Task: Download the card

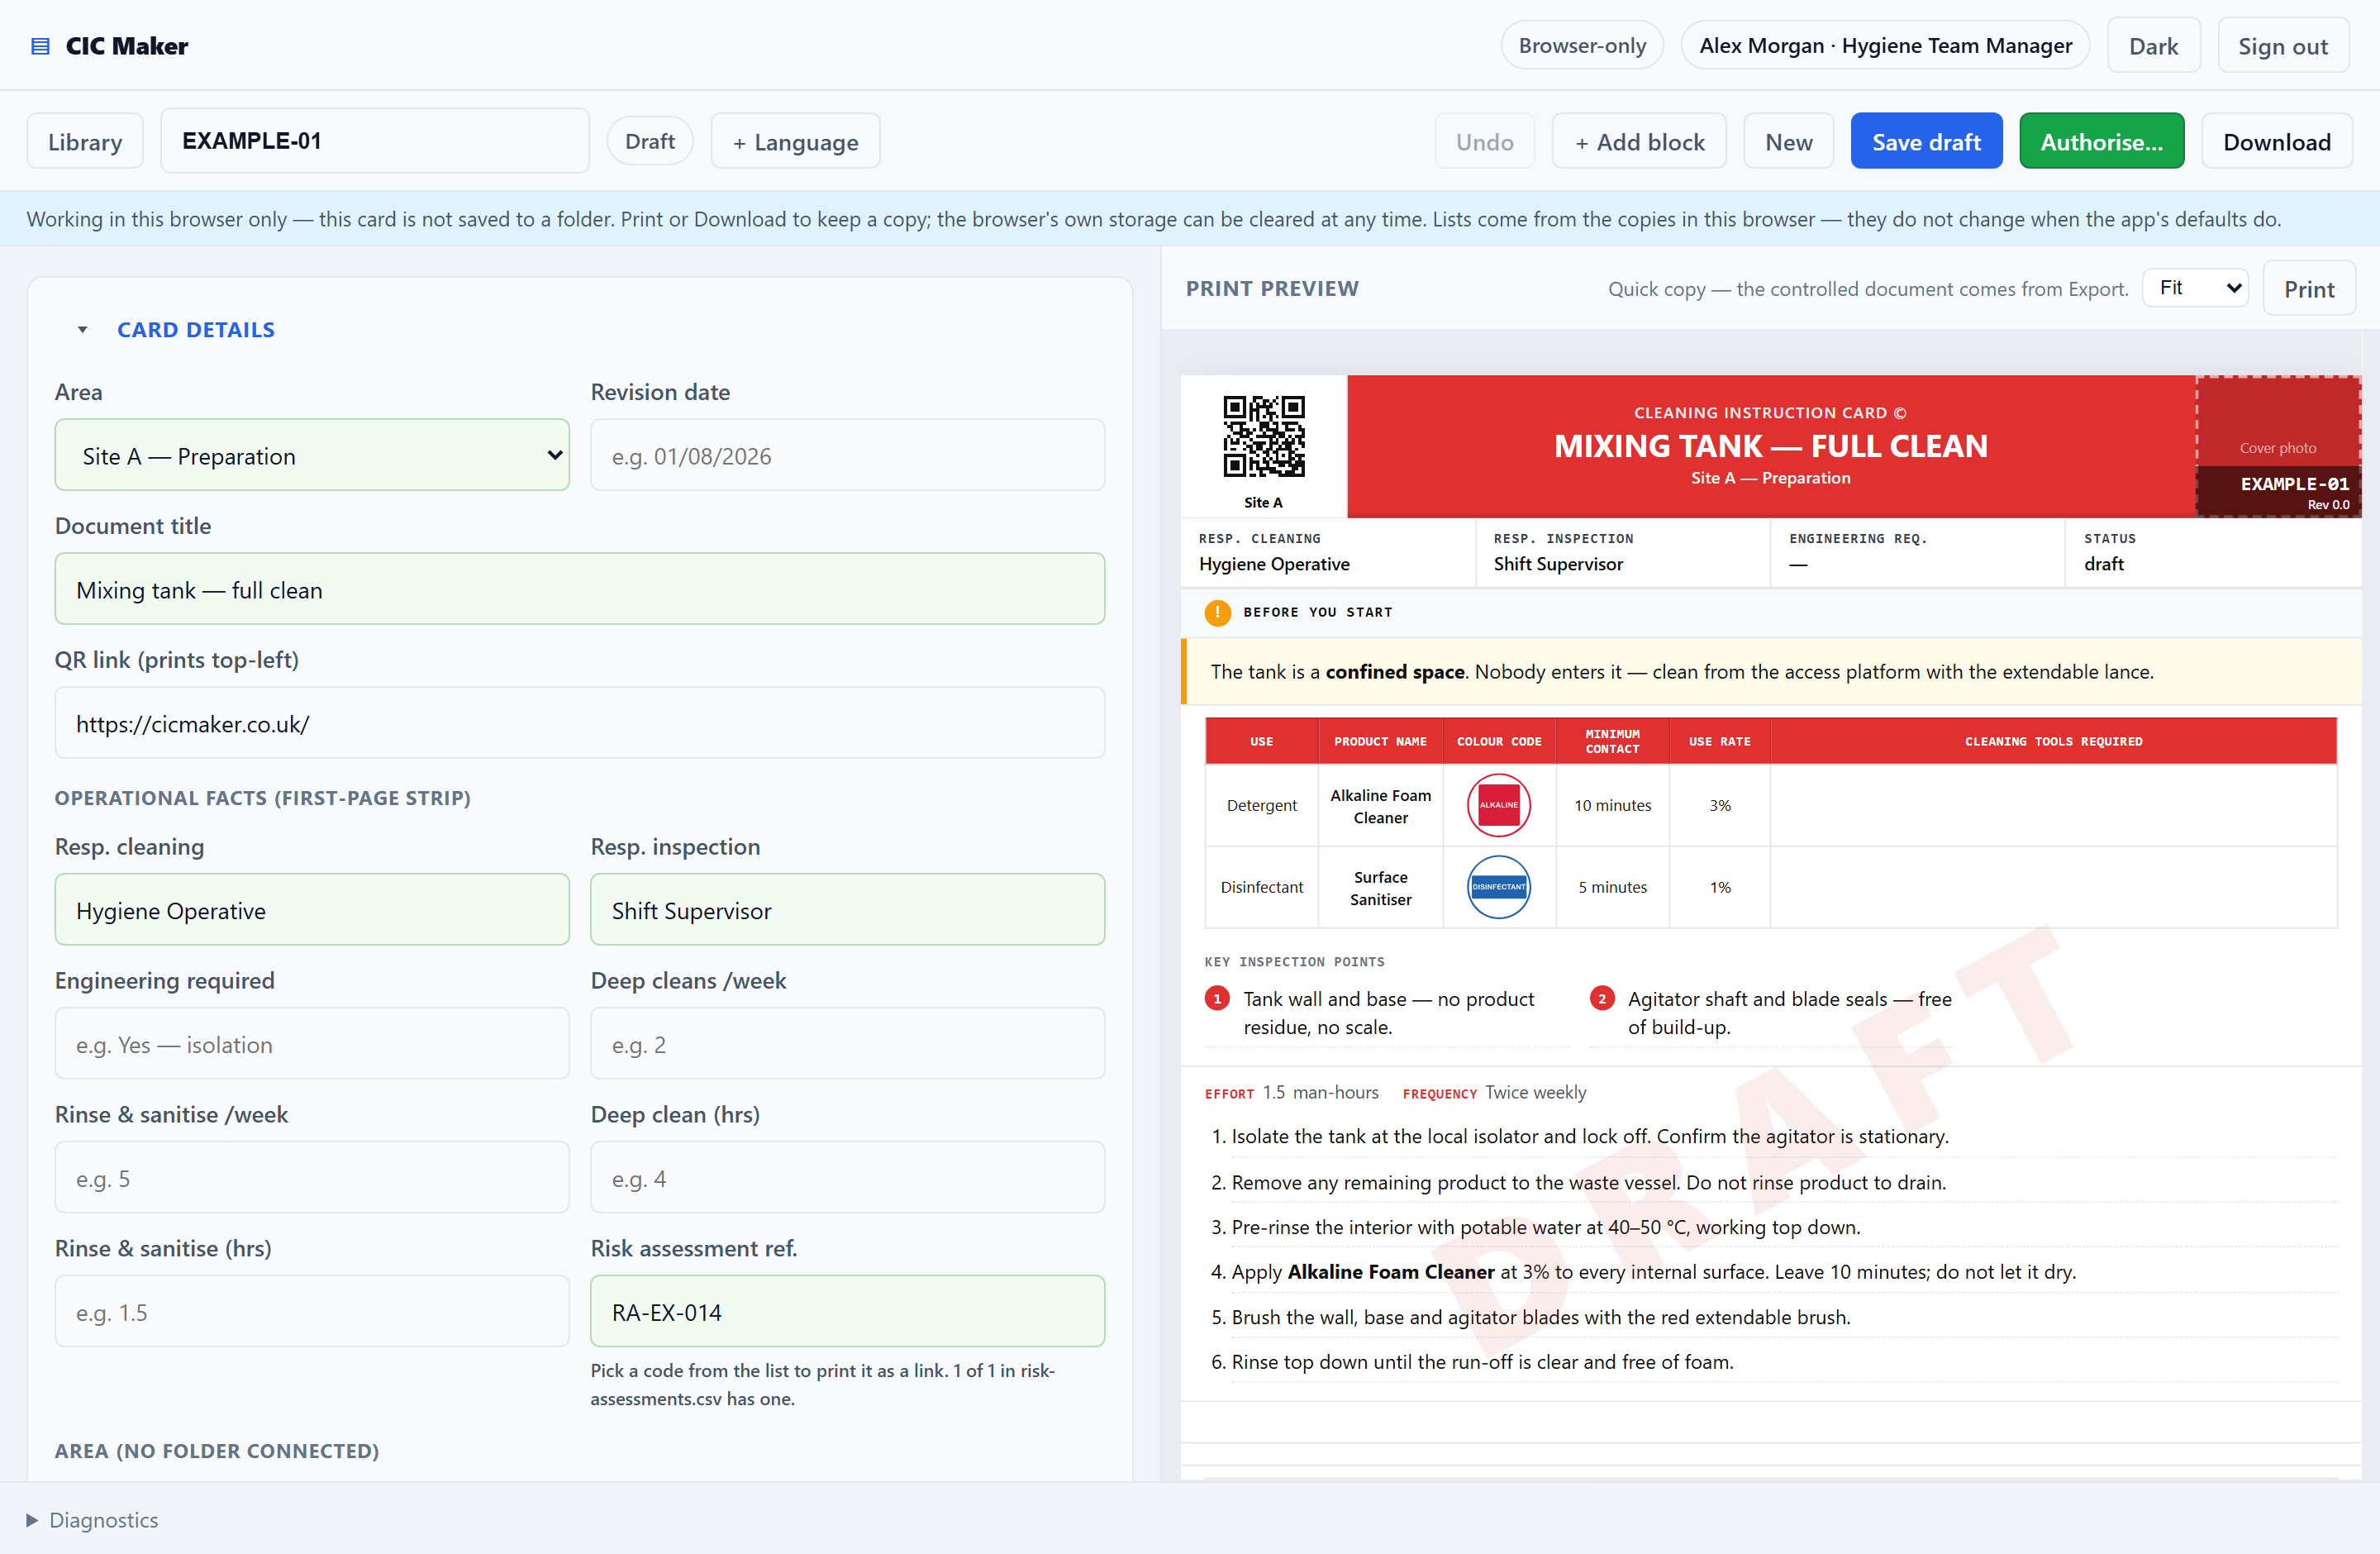Action: coord(2276,142)
